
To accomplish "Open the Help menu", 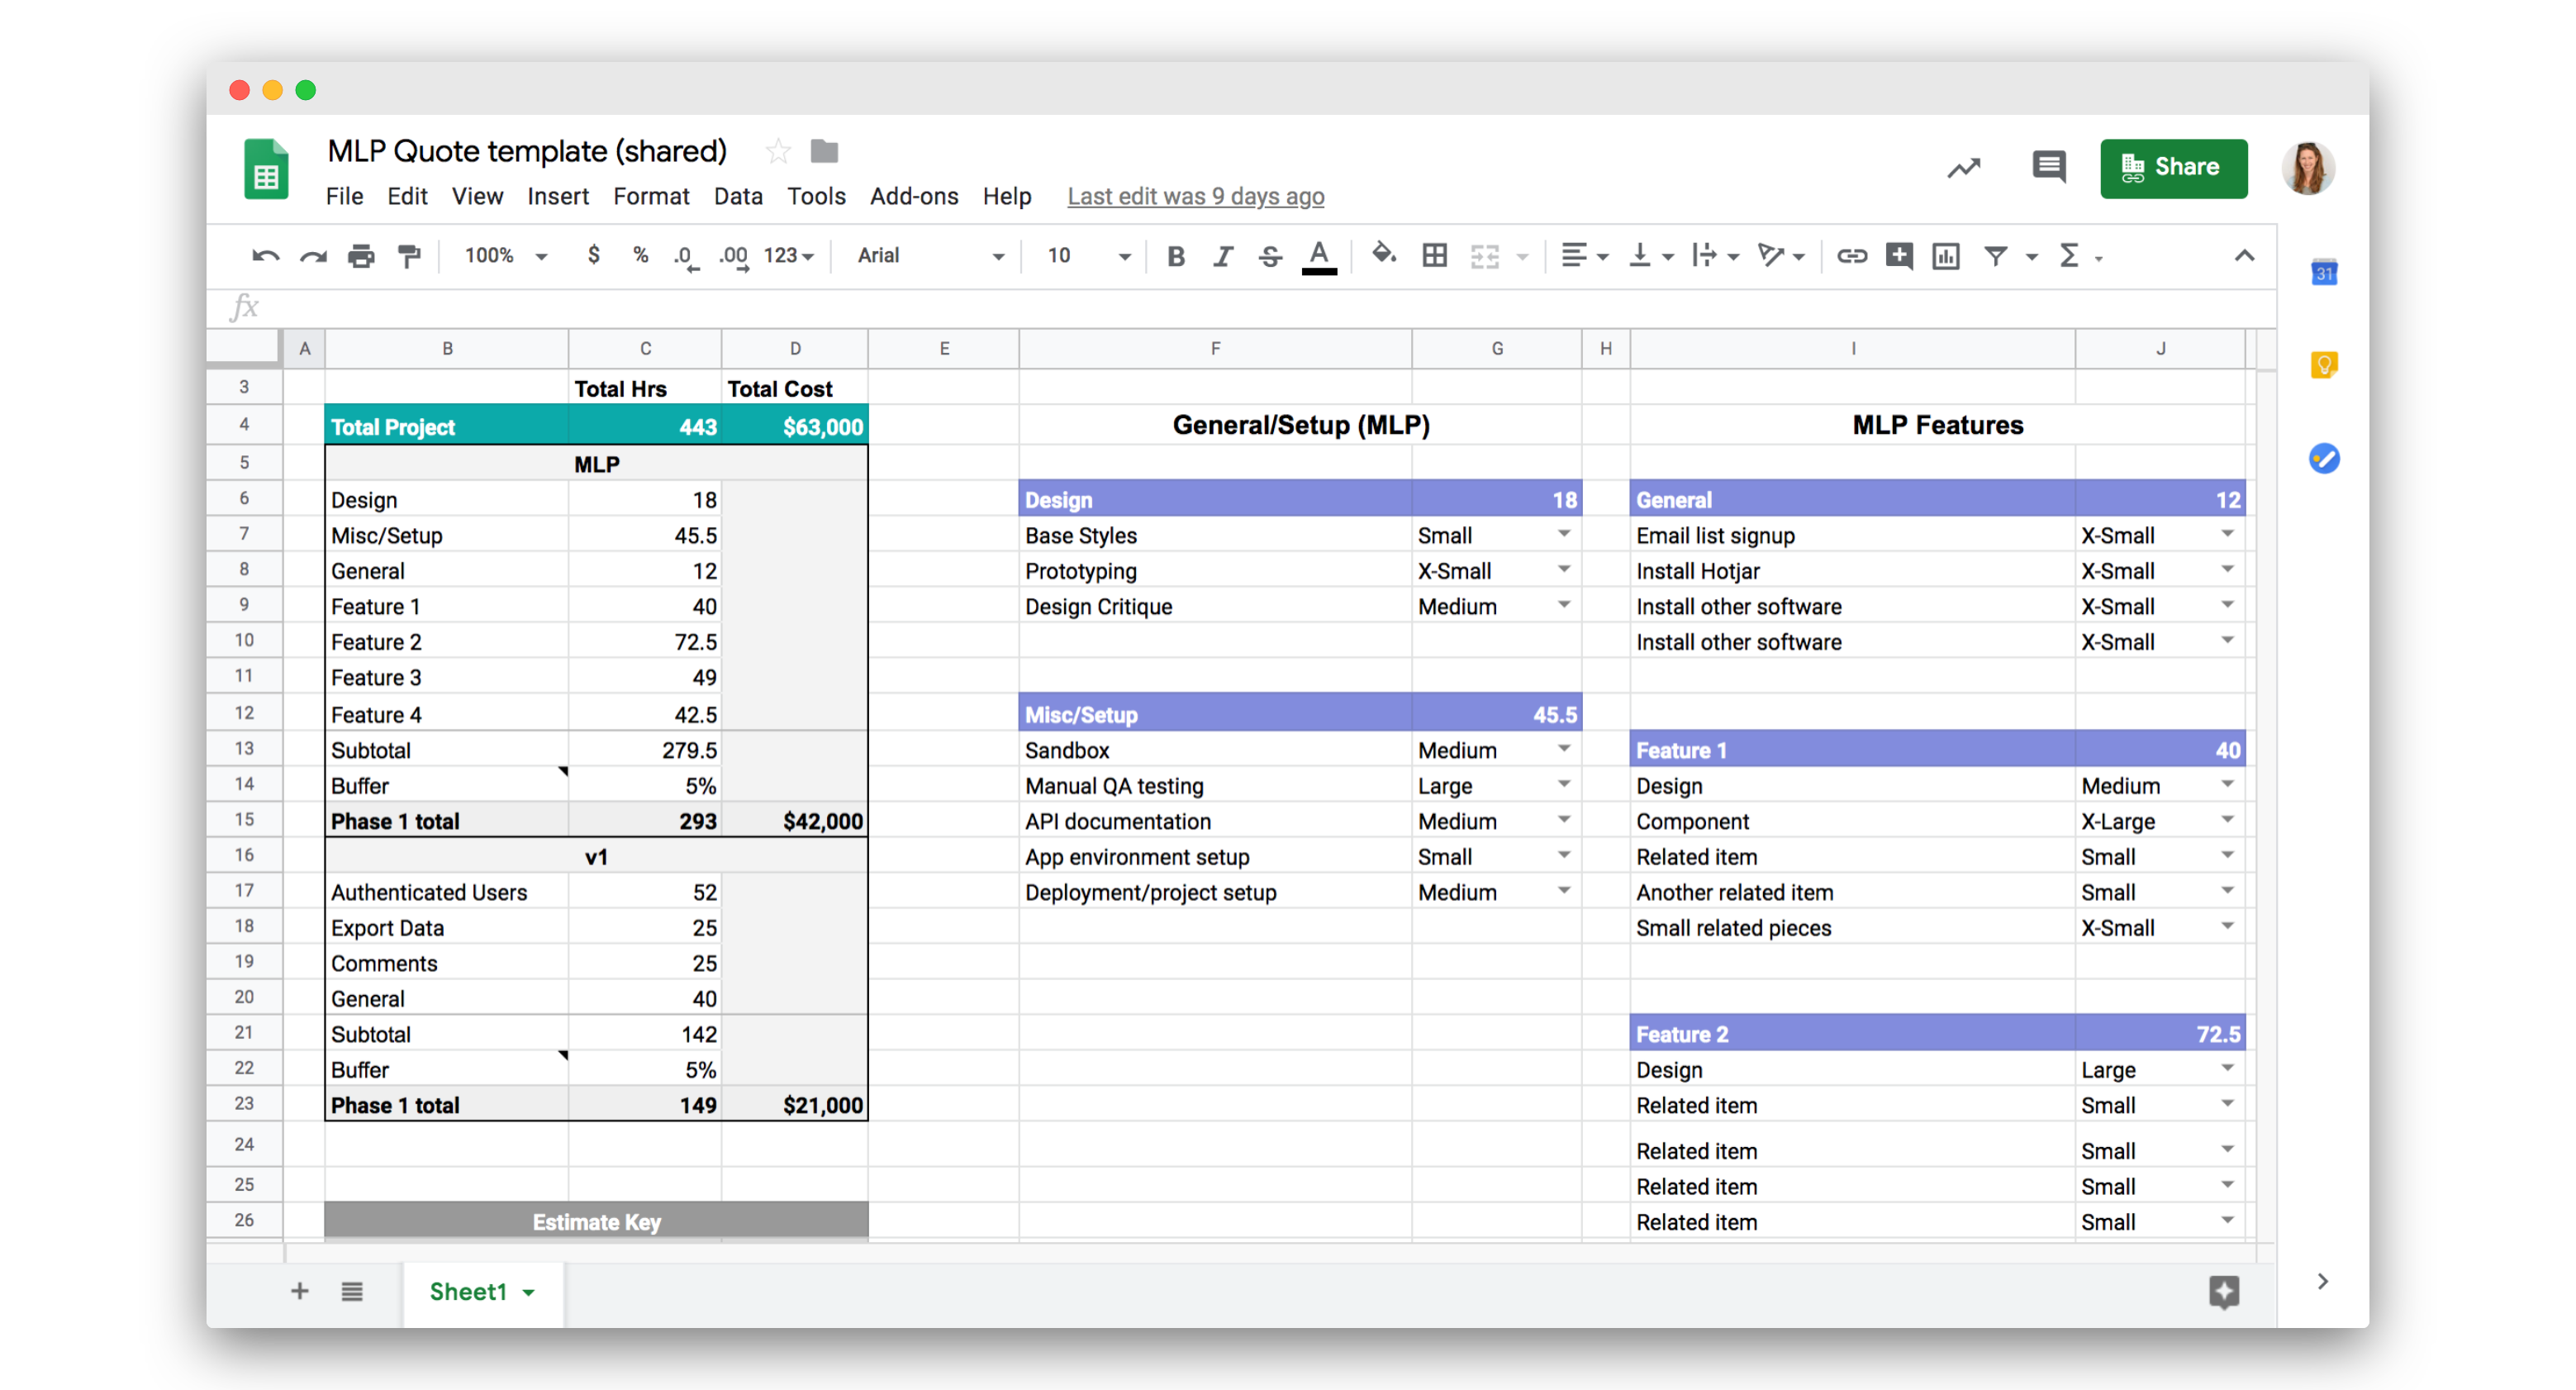I will (x=1006, y=196).
